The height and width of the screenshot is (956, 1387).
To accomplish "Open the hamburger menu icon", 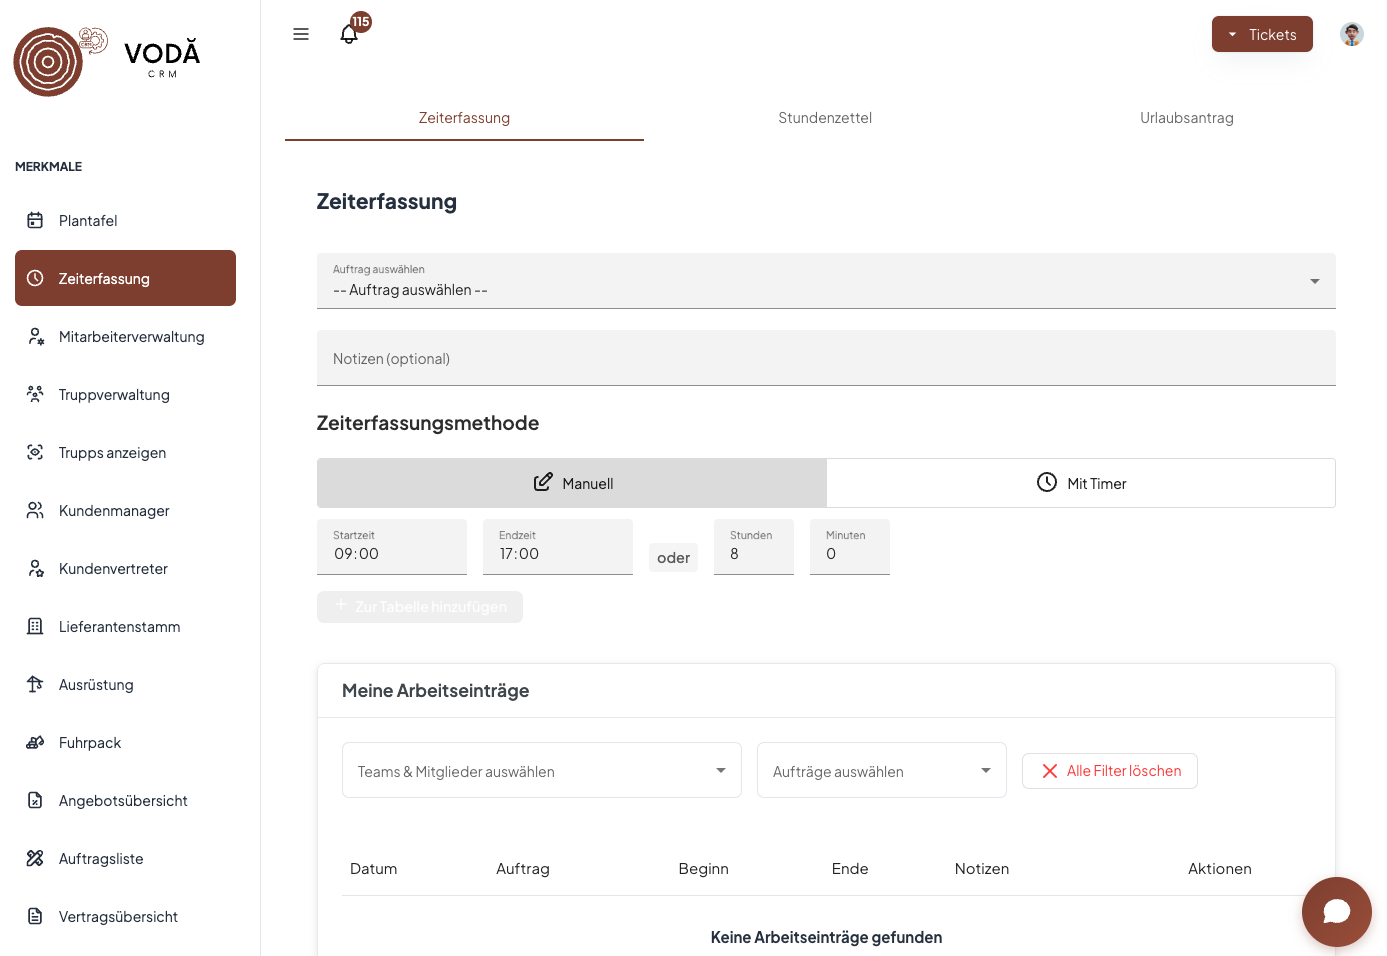I will coord(301,34).
